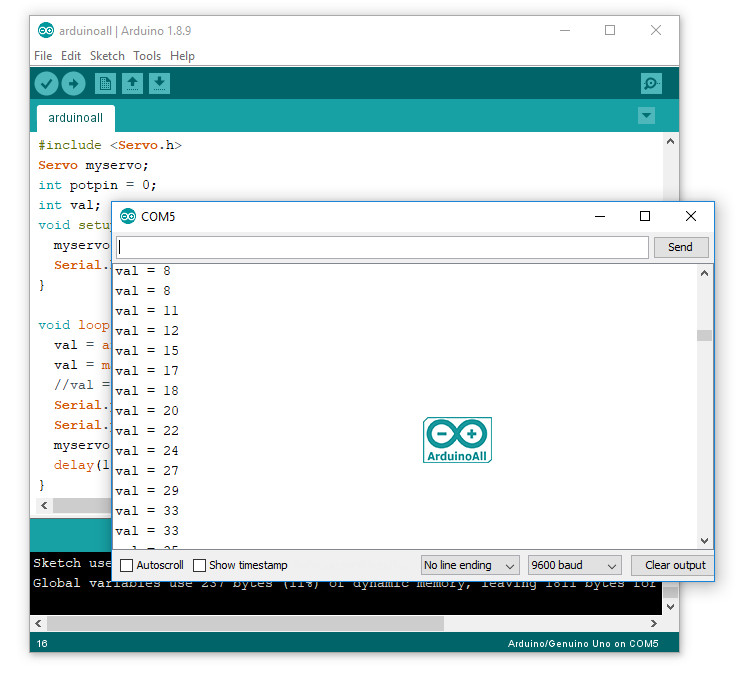
Task: Open the No line ending dropdown
Action: pyautogui.click(x=470, y=565)
